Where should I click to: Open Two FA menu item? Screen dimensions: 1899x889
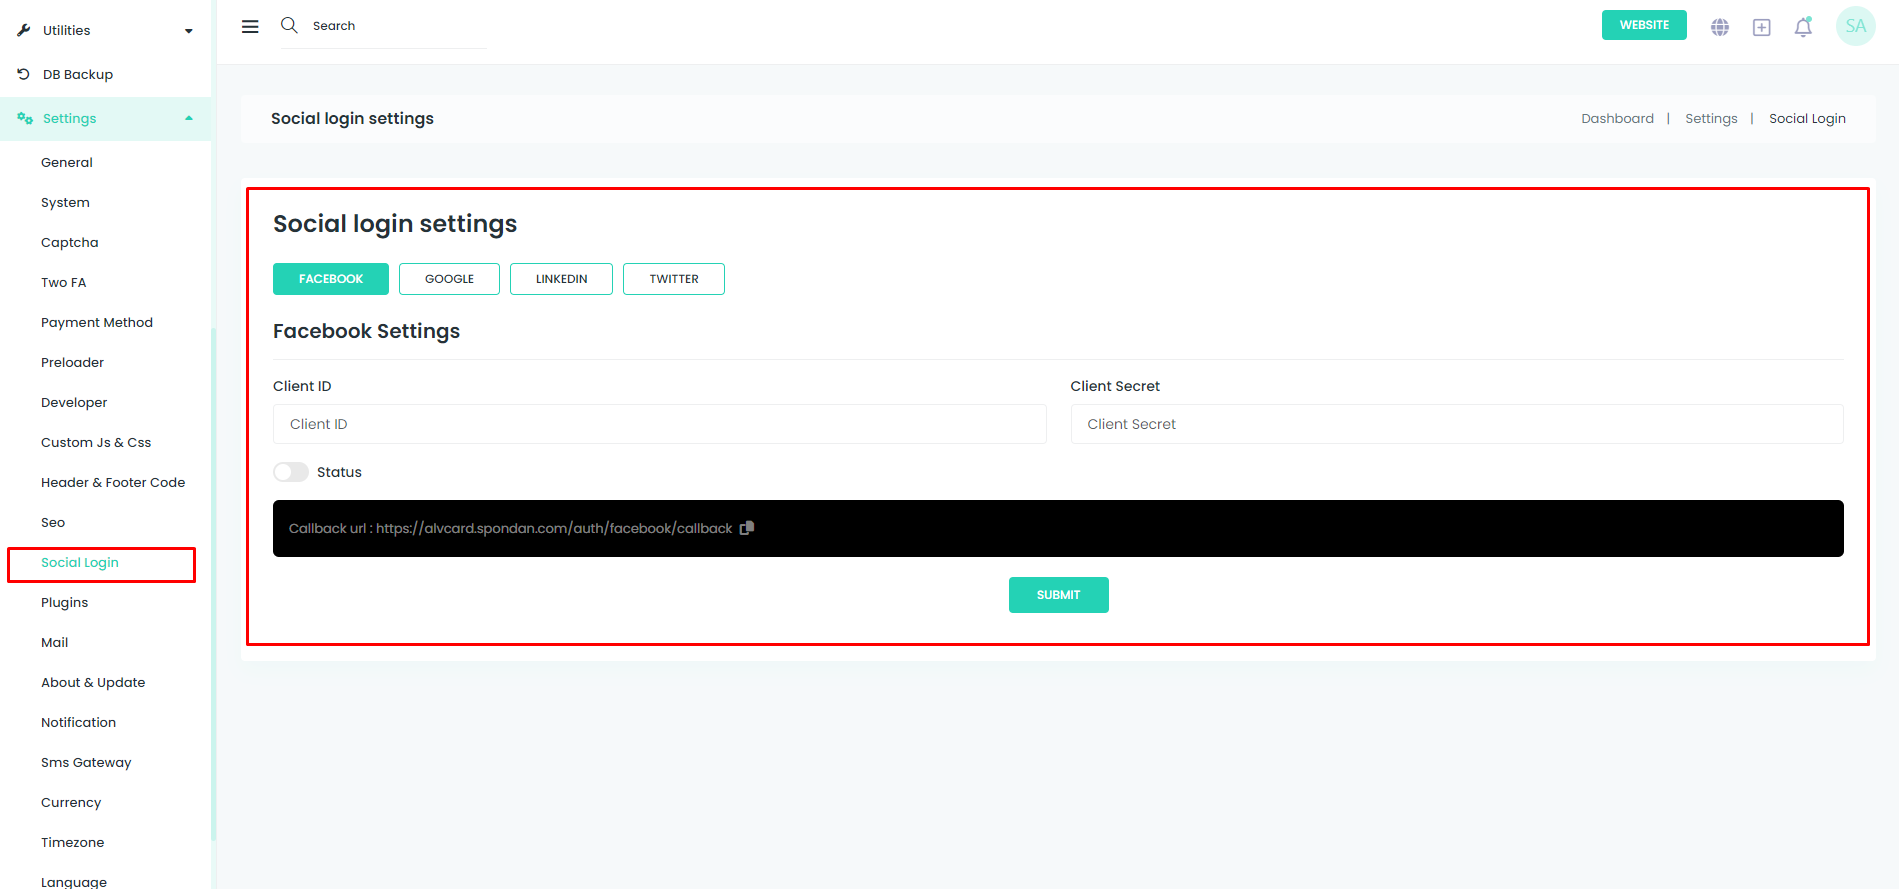[64, 282]
